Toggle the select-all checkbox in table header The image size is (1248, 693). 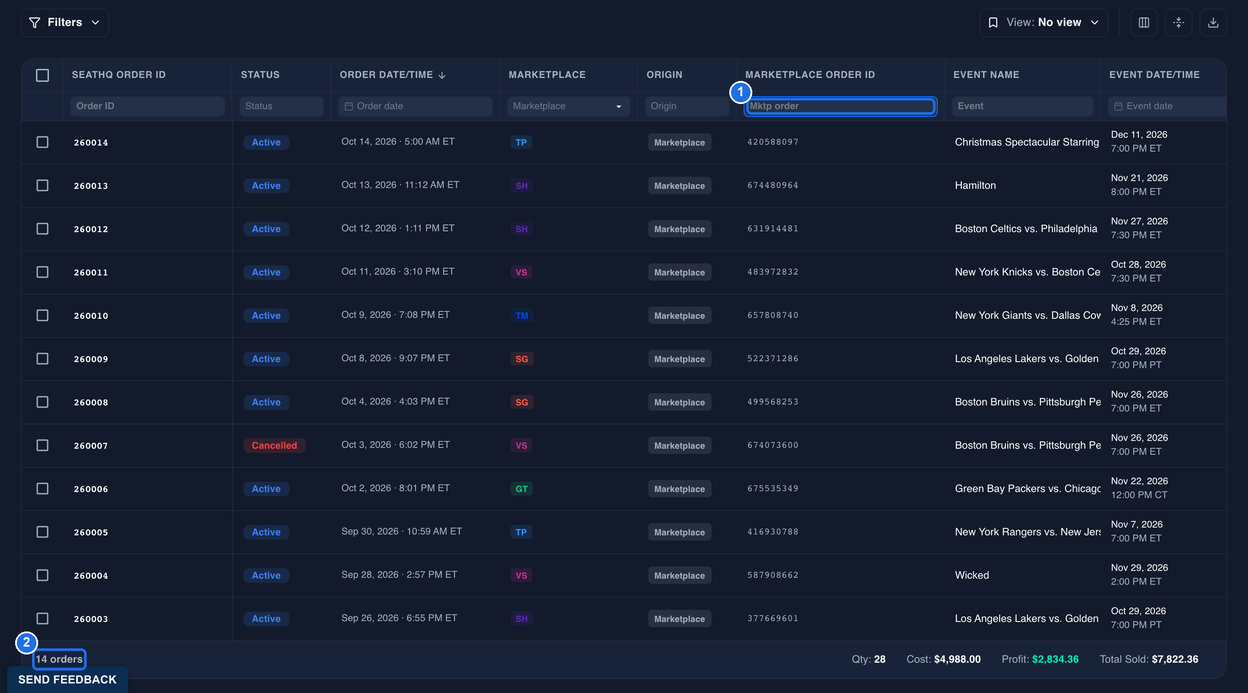tap(42, 75)
